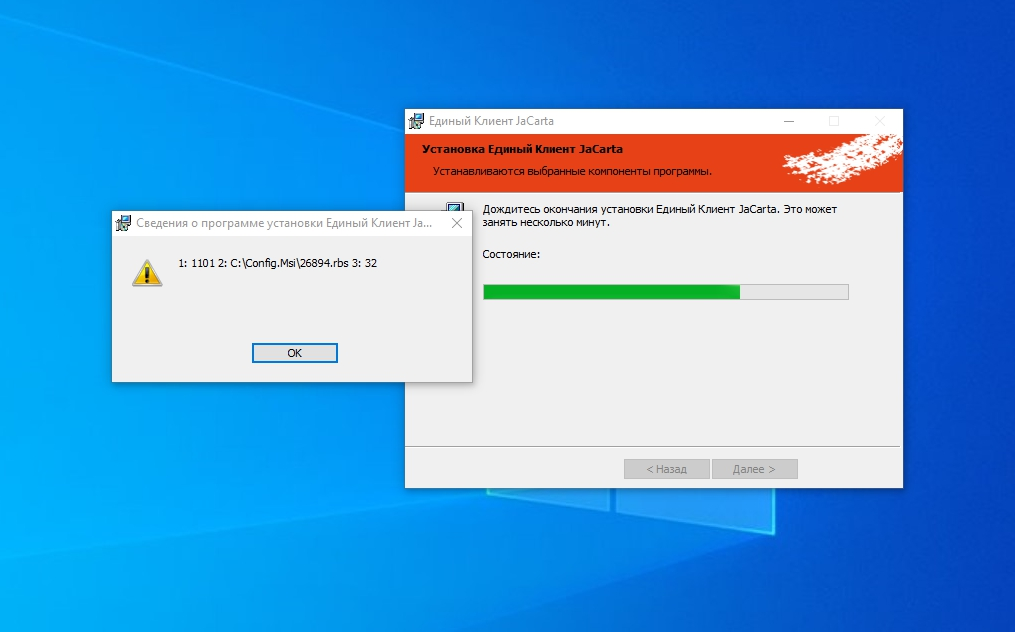Click the installer icon in error dialog title
The width and height of the screenshot is (1015, 632).
(124, 223)
